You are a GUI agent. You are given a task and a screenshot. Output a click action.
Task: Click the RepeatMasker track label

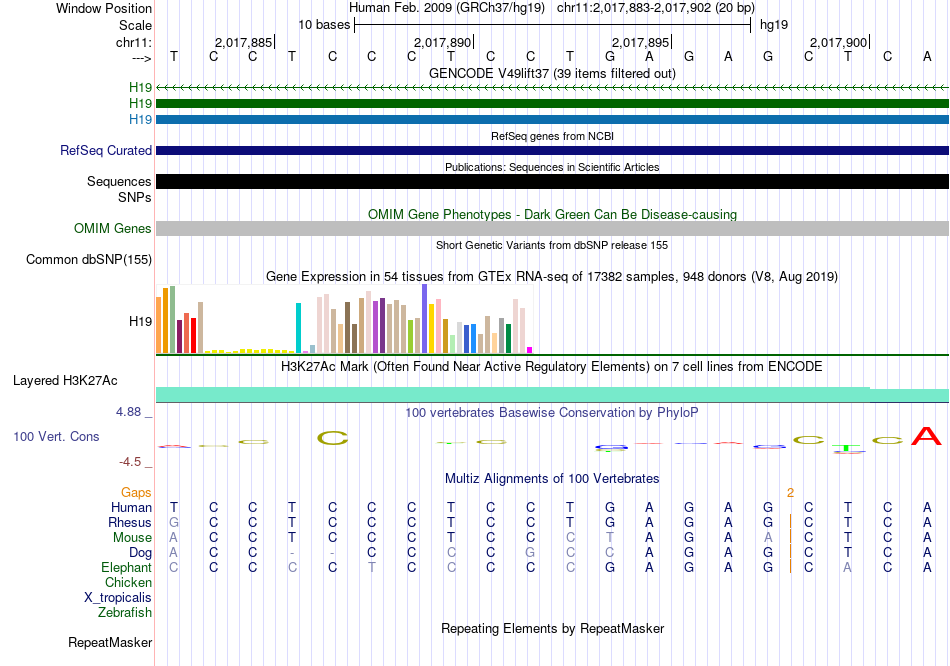110,642
